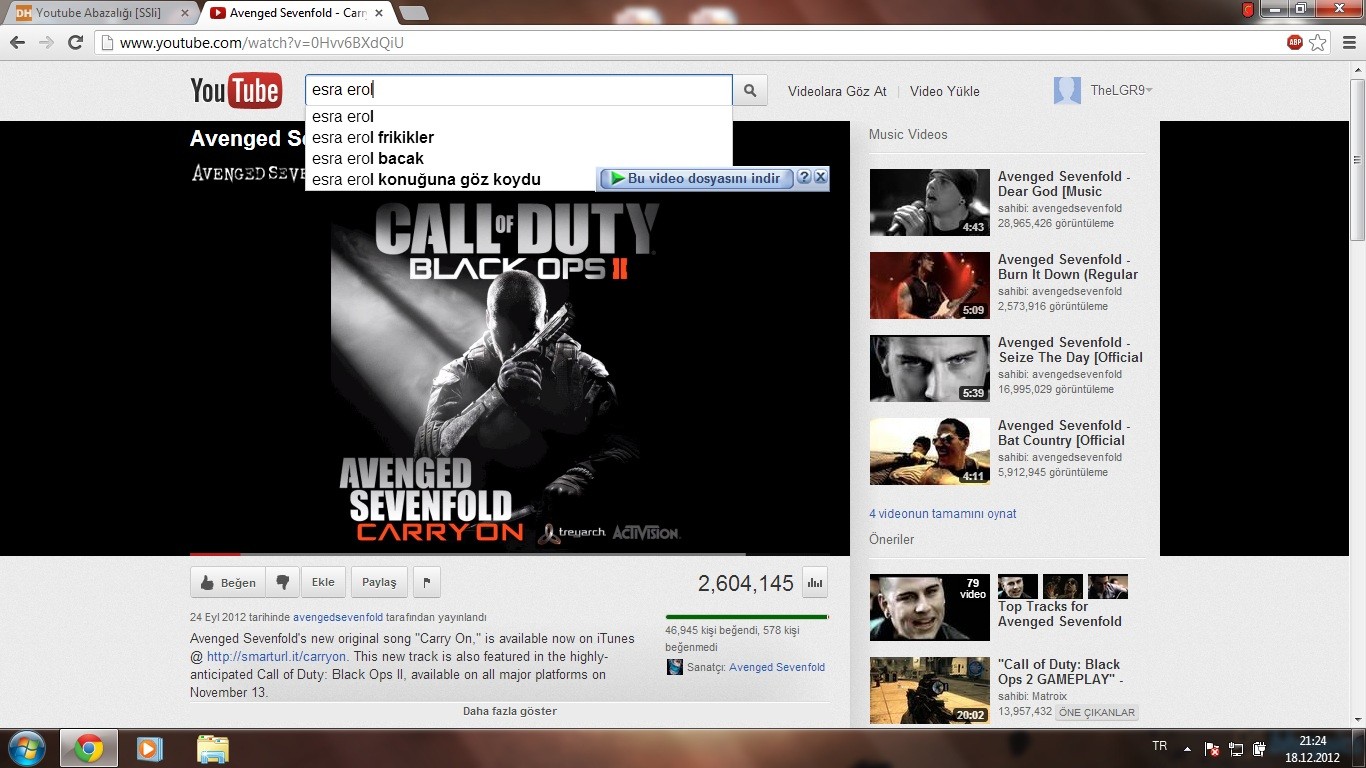Show hidden tray icons arrow
The width and height of the screenshot is (1366, 768).
pos(1187,748)
